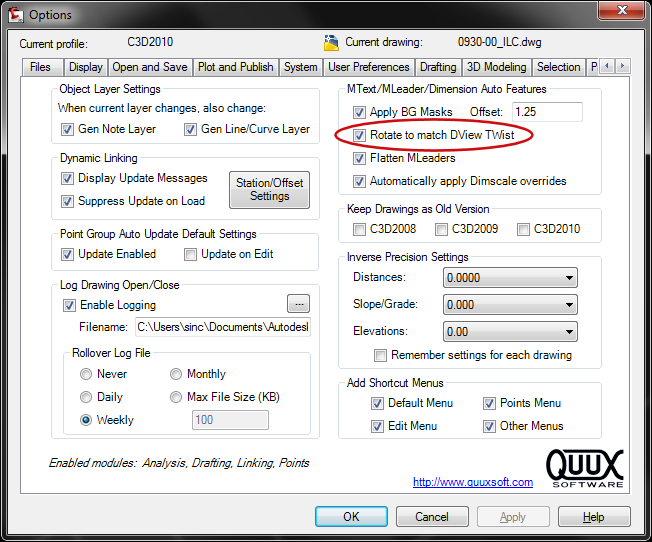Open the quuxsoft.com website link
The image size is (652, 542).
pos(473,482)
